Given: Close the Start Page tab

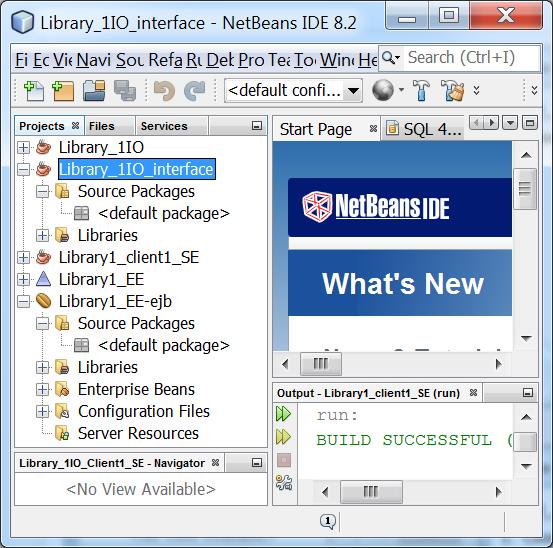Looking at the screenshot, I should point(373,129).
